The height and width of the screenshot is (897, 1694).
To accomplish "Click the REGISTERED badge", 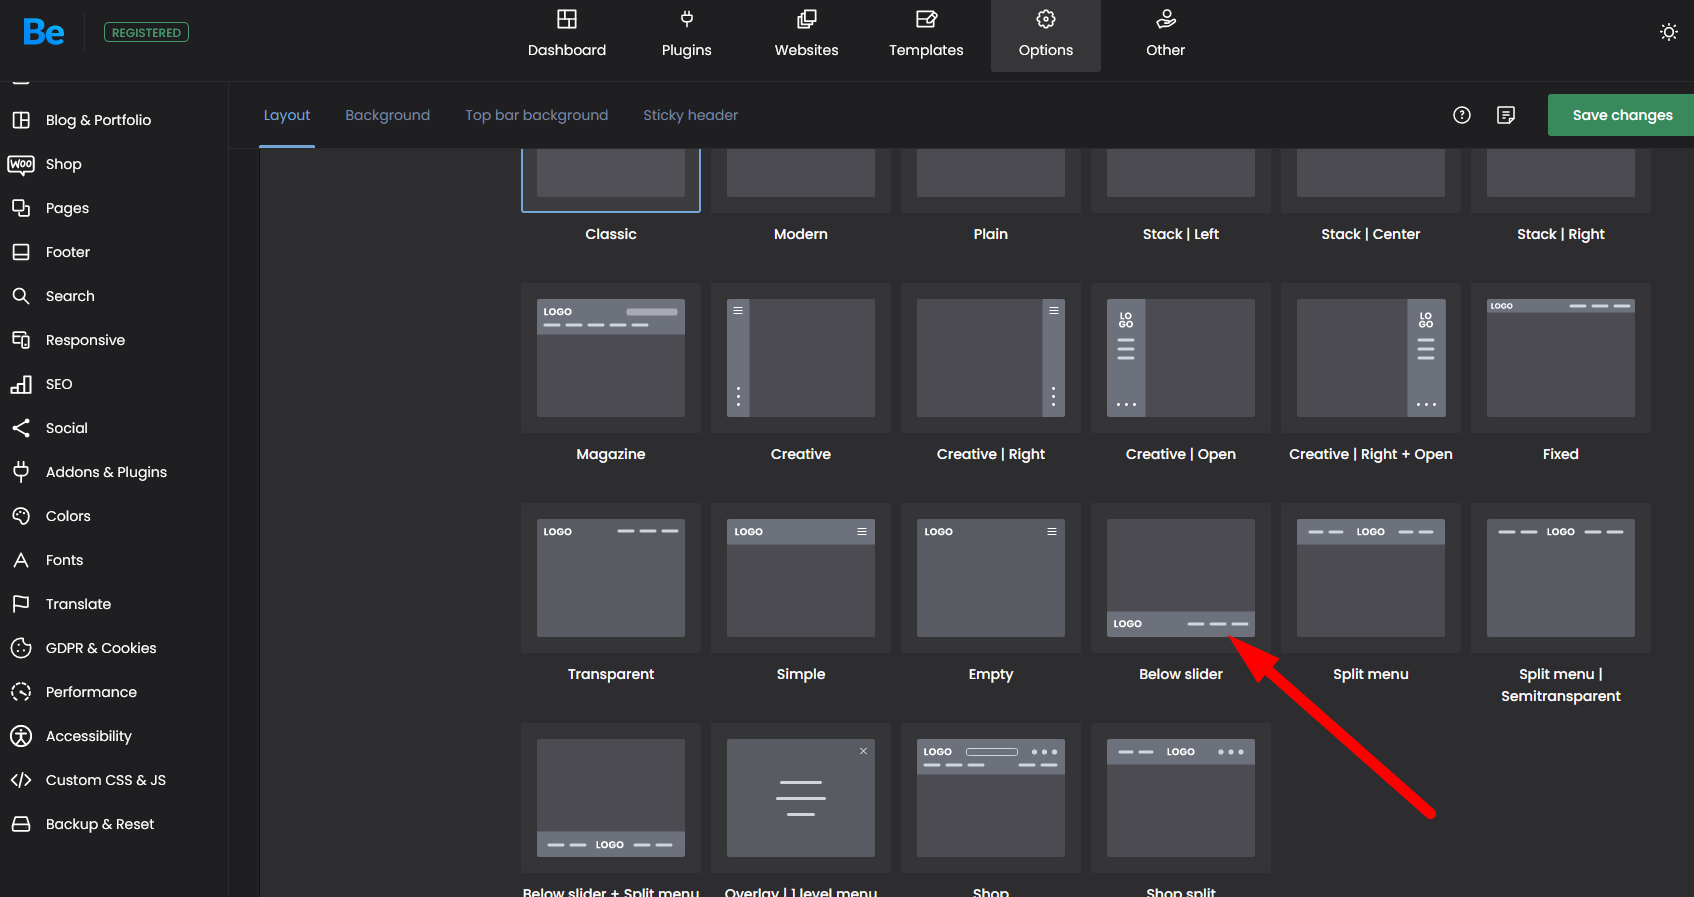I will (x=146, y=33).
